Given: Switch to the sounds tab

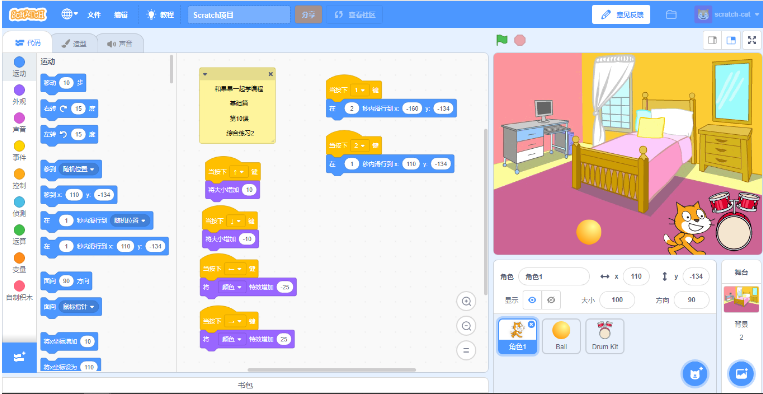Looking at the screenshot, I should point(120,44).
